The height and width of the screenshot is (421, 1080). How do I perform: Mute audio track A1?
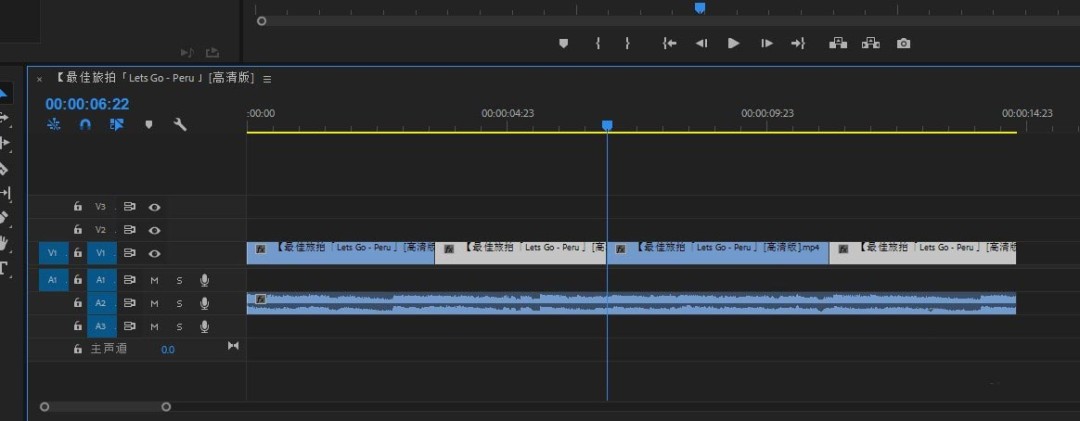[x=155, y=280]
